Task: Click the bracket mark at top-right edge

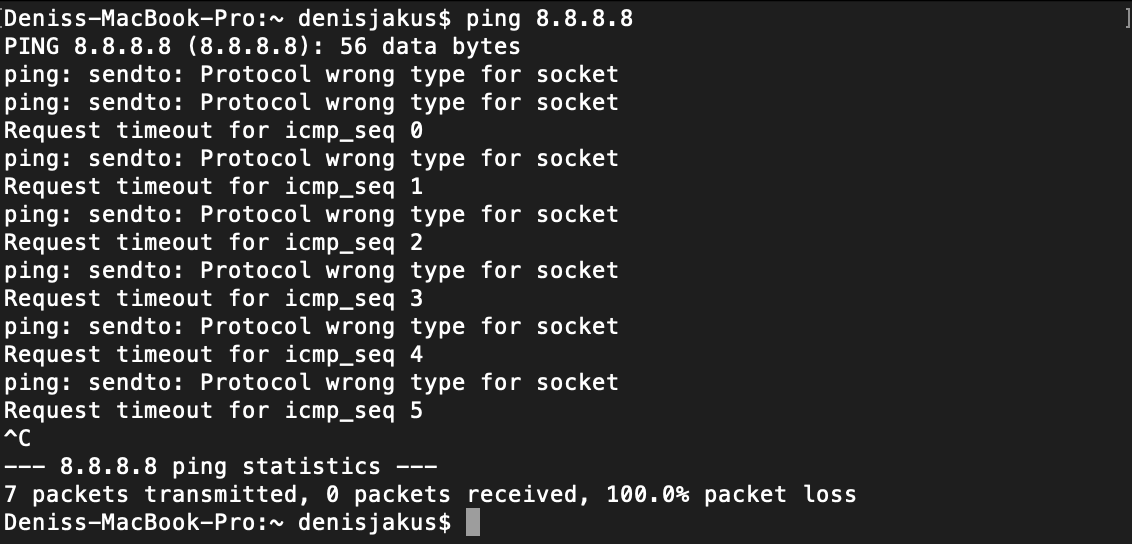Action: [x=1128, y=19]
